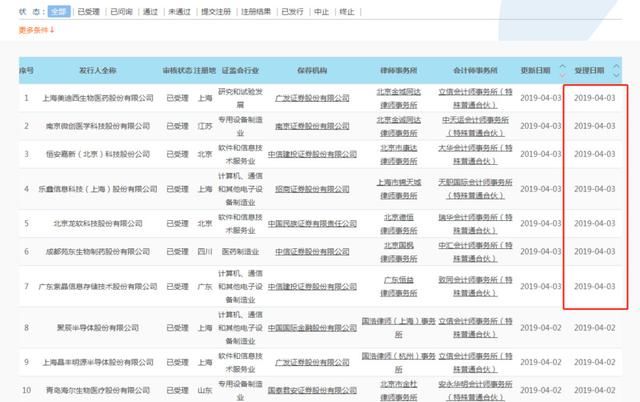Open accounting firm link 中天运会计师事务所

(475, 126)
